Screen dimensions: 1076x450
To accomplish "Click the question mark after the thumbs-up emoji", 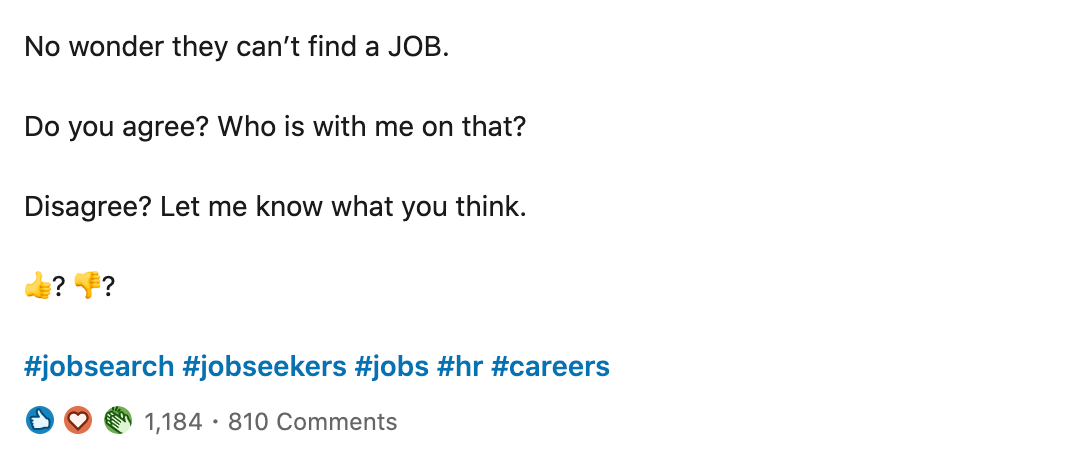I will (x=59, y=287).
